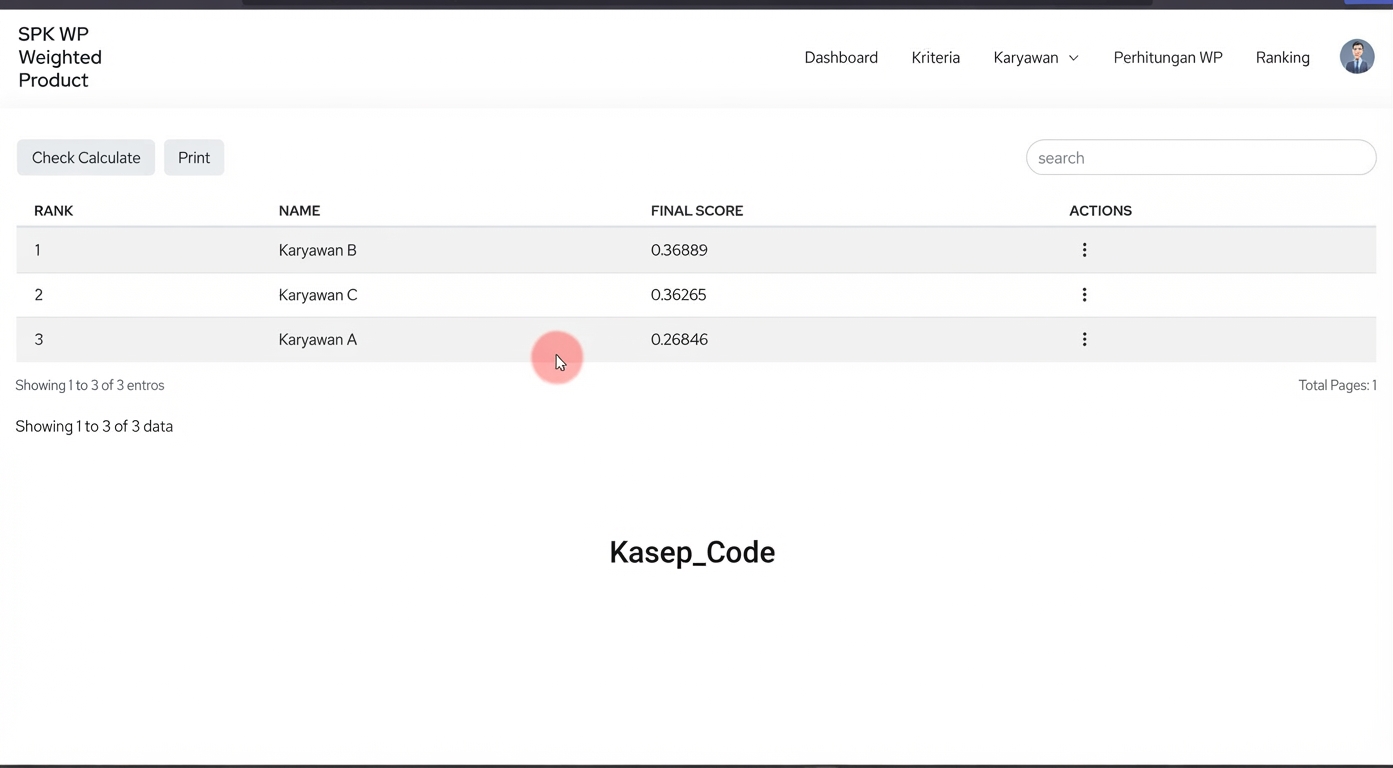
Task: Click the final score 0.36889
Action: coord(679,250)
